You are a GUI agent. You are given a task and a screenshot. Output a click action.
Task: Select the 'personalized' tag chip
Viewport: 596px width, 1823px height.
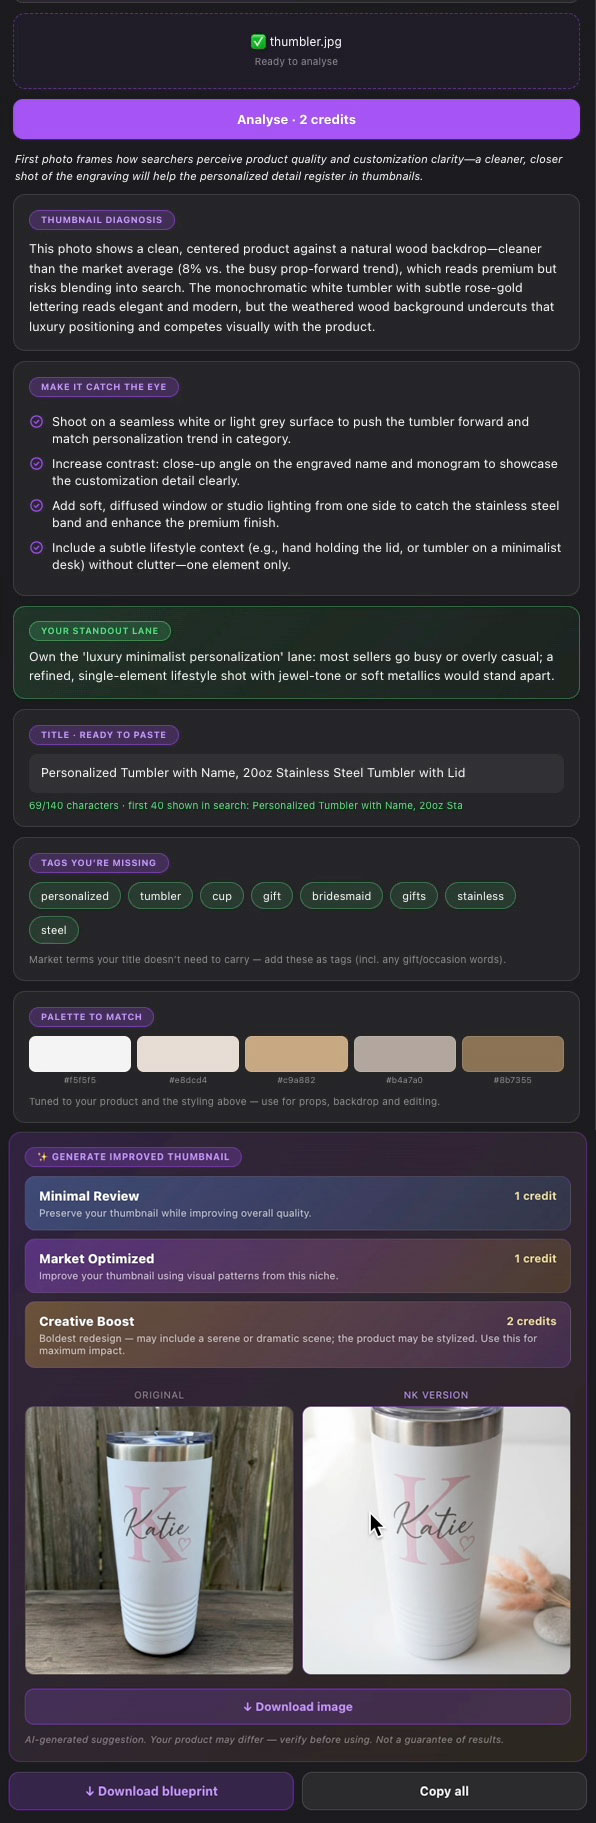click(x=75, y=896)
